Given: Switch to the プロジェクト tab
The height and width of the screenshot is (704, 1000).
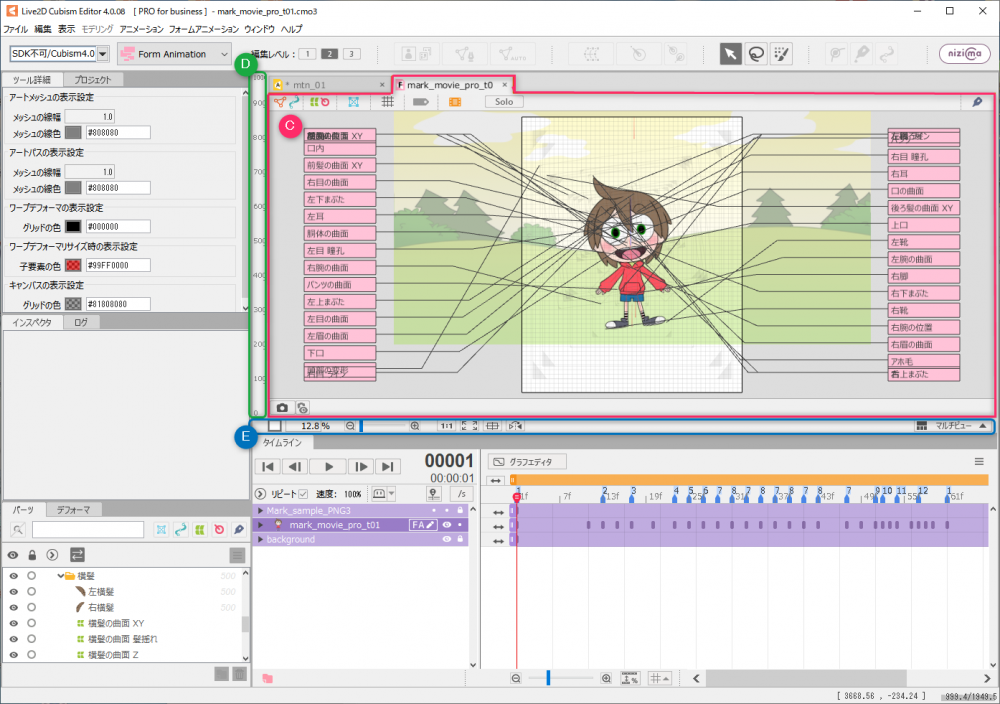Looking at the screenshot, I should tap(92, 80).
